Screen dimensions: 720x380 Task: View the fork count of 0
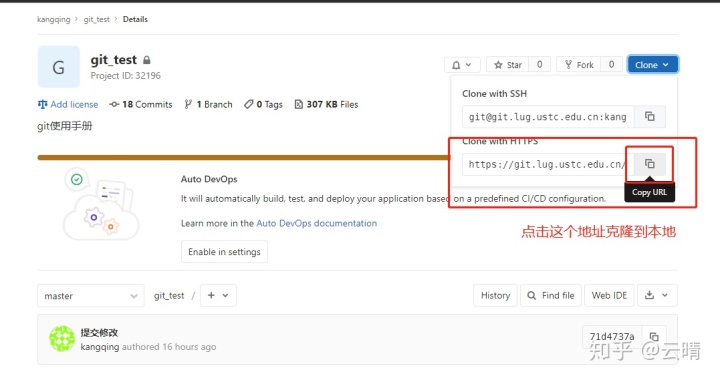[611, 65]
